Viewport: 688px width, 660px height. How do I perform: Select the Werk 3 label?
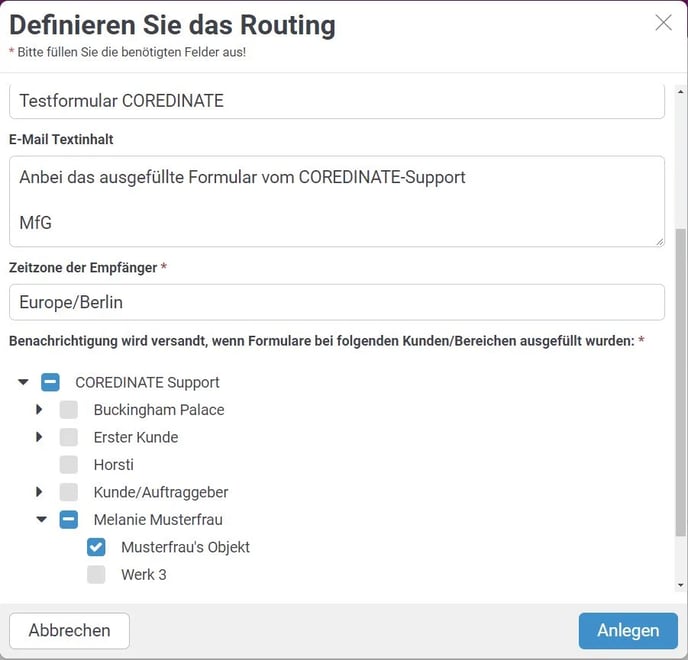pos(144,575)
